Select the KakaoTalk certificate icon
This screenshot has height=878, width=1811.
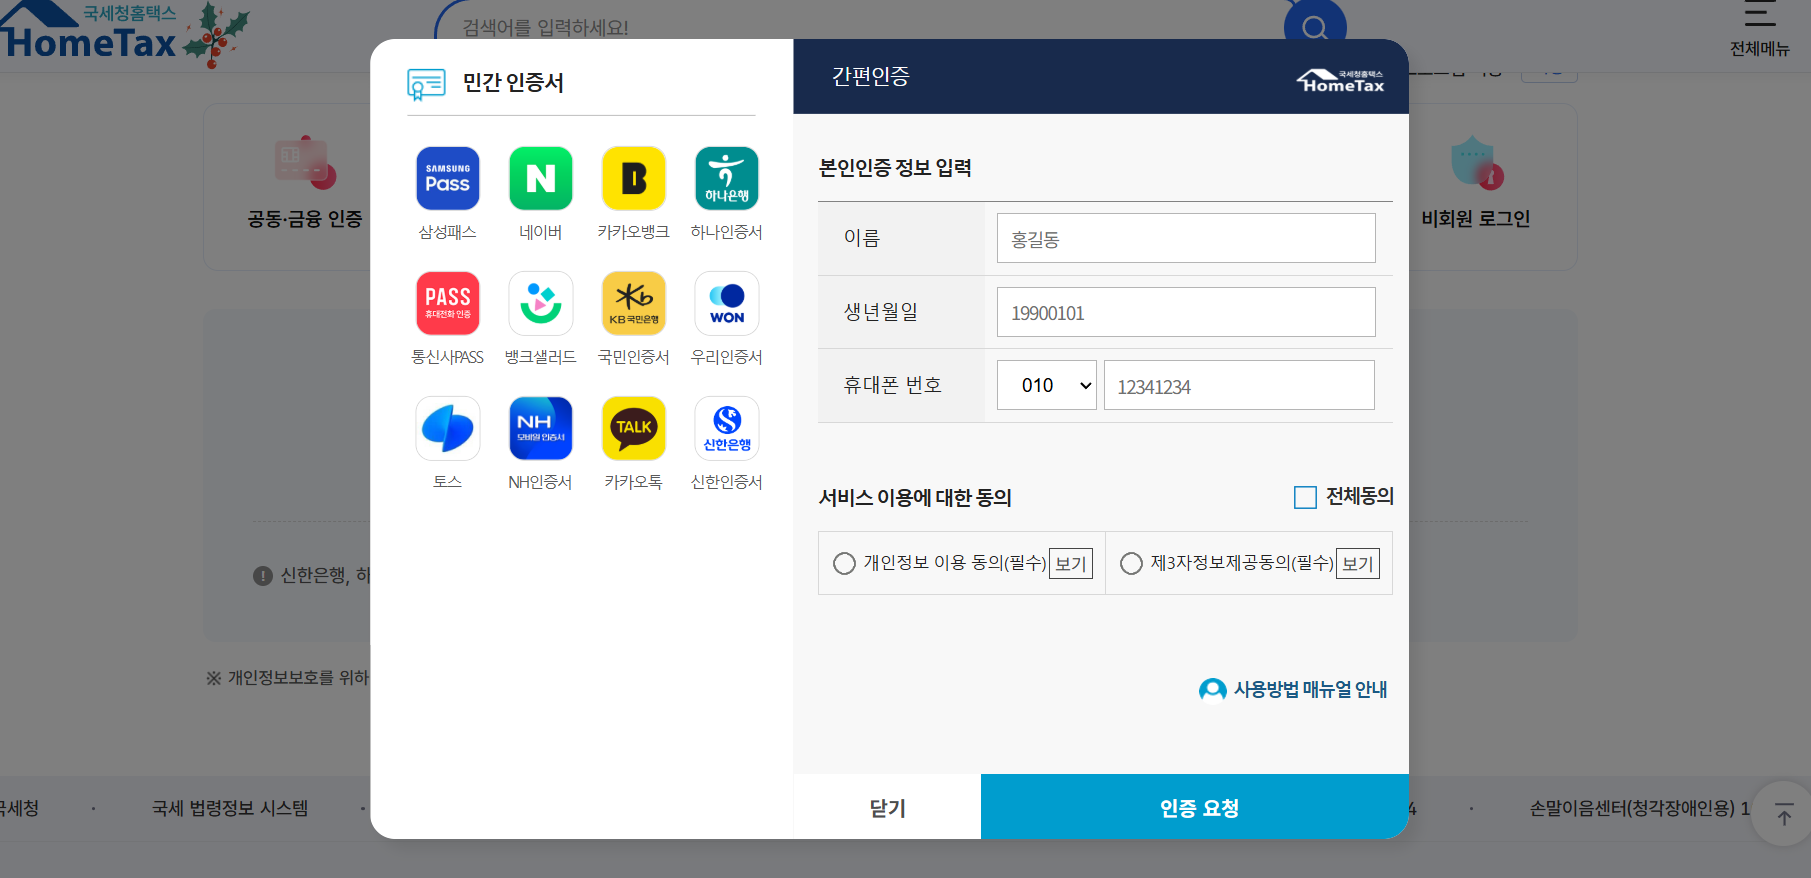(633, 428)
